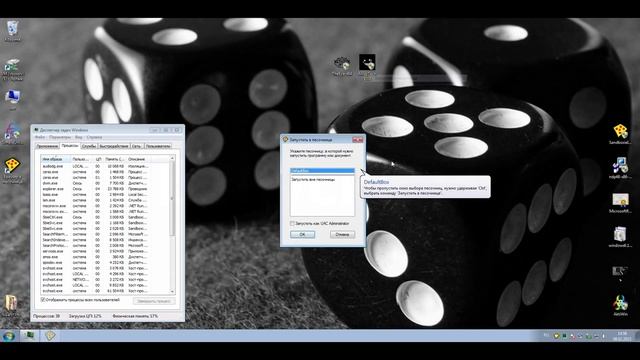Sort processes by the ЦП column header

[x=98, y=159]
